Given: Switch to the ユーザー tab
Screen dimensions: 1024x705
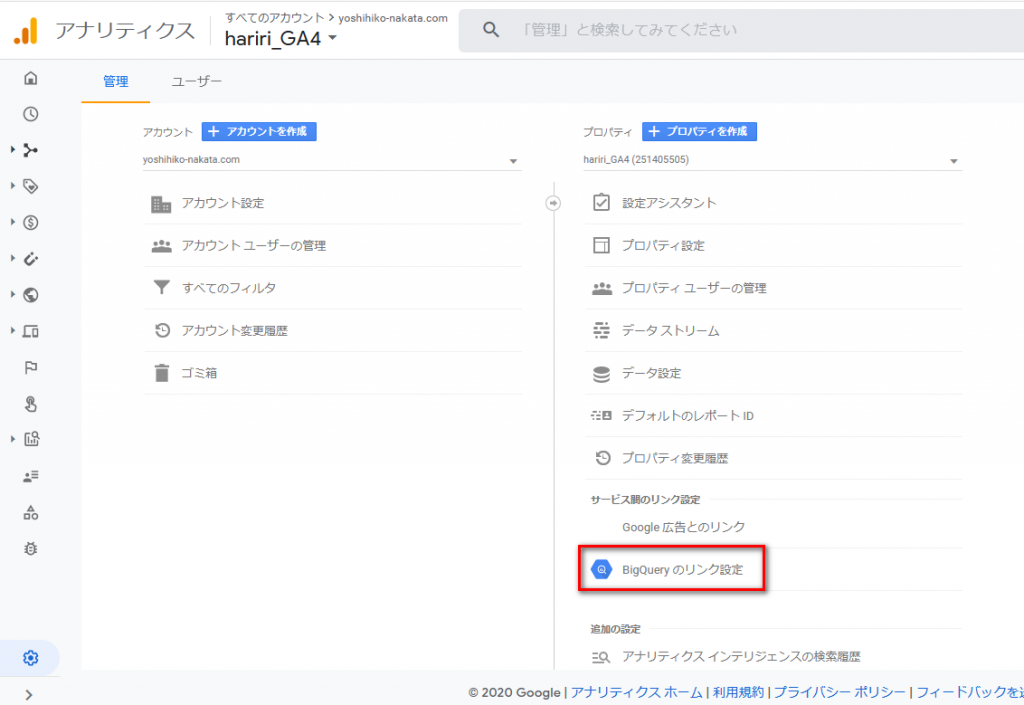Looking at the screenshot, I should [x=196, y=82].
